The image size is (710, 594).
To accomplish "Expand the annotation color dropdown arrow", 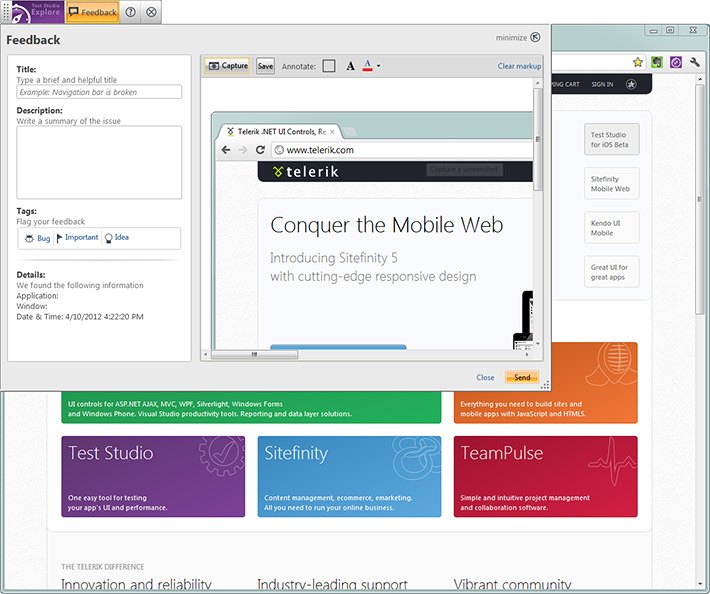I will pos(379,66).
